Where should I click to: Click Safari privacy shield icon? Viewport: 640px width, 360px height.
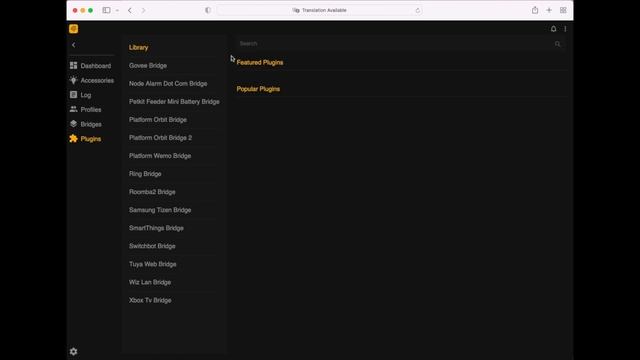tap(208, 10)
